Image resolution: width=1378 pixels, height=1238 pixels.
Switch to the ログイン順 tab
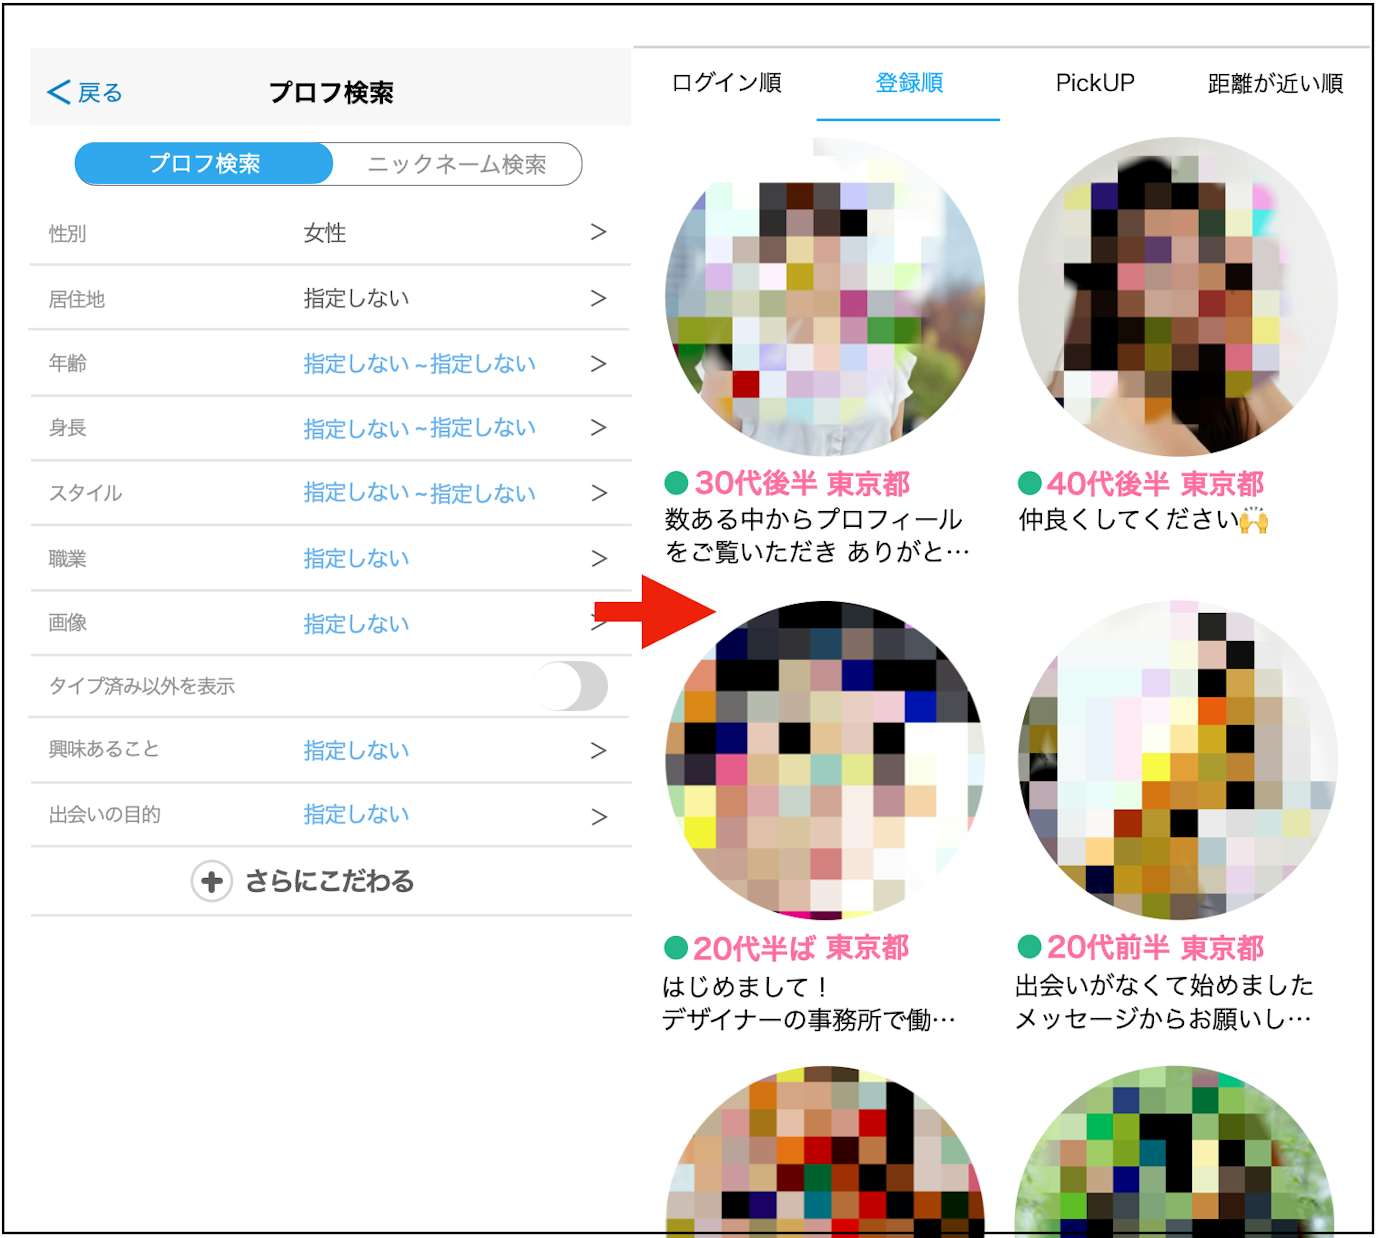(x=727, y=83)
